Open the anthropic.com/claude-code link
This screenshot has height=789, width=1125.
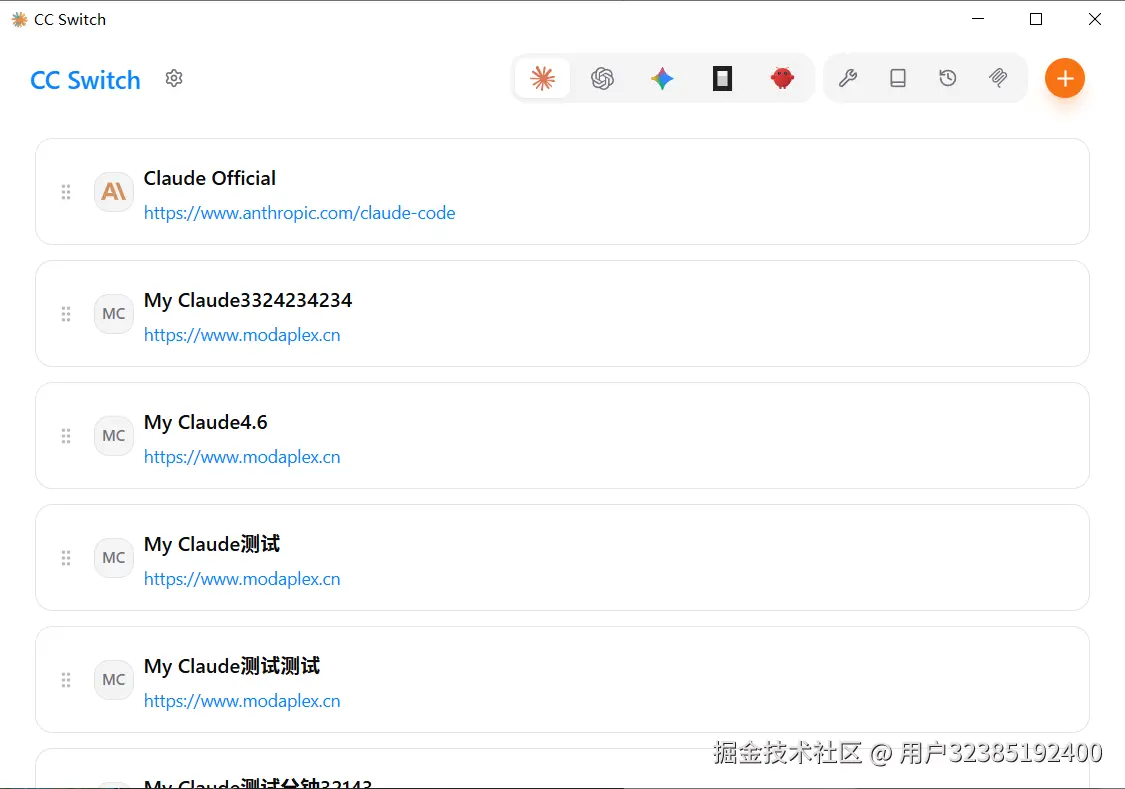tap(299, 213)
